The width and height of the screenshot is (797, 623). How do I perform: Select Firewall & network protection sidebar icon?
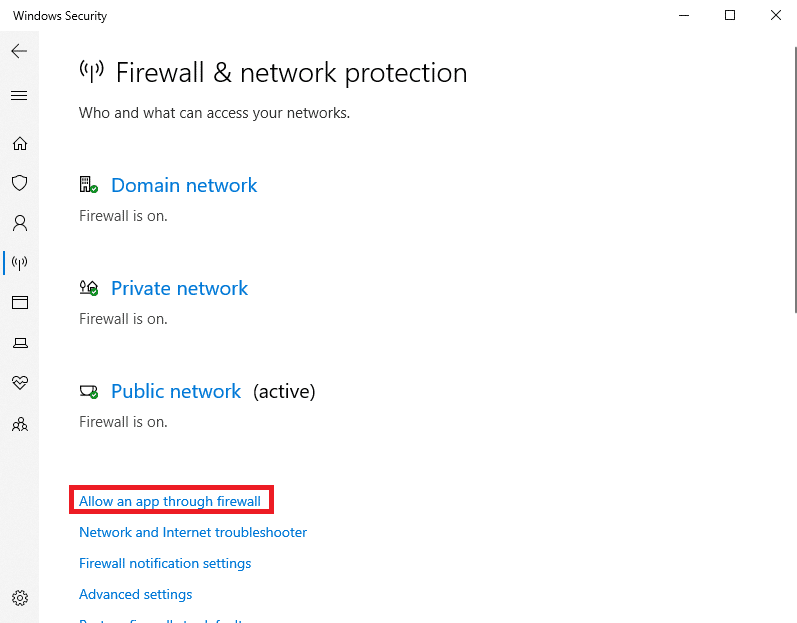coord(20,263)
